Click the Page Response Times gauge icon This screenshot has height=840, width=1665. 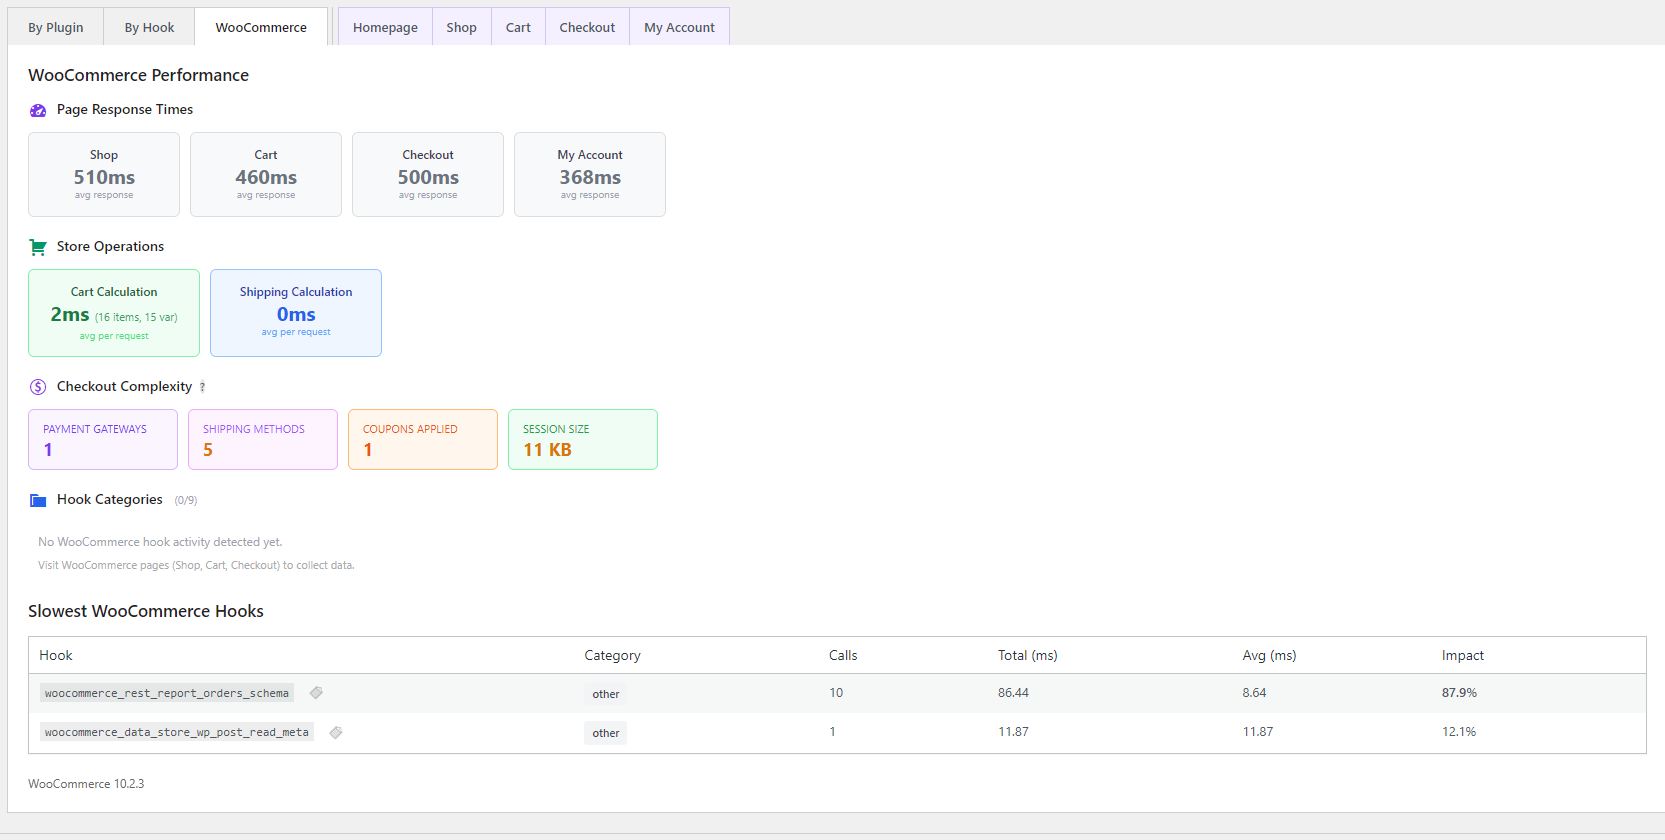pyautogui.click(x=38, y=110)
